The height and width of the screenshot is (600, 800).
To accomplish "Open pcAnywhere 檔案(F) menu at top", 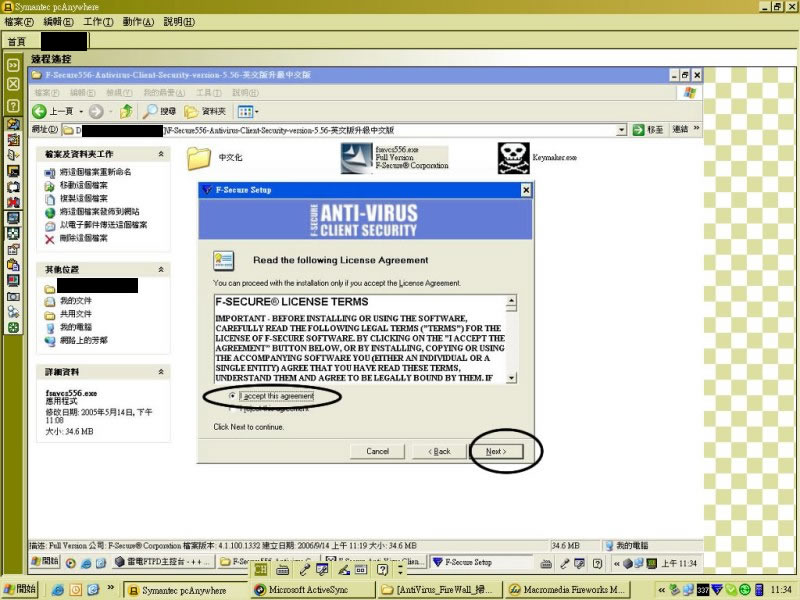I will pos(19,22).
